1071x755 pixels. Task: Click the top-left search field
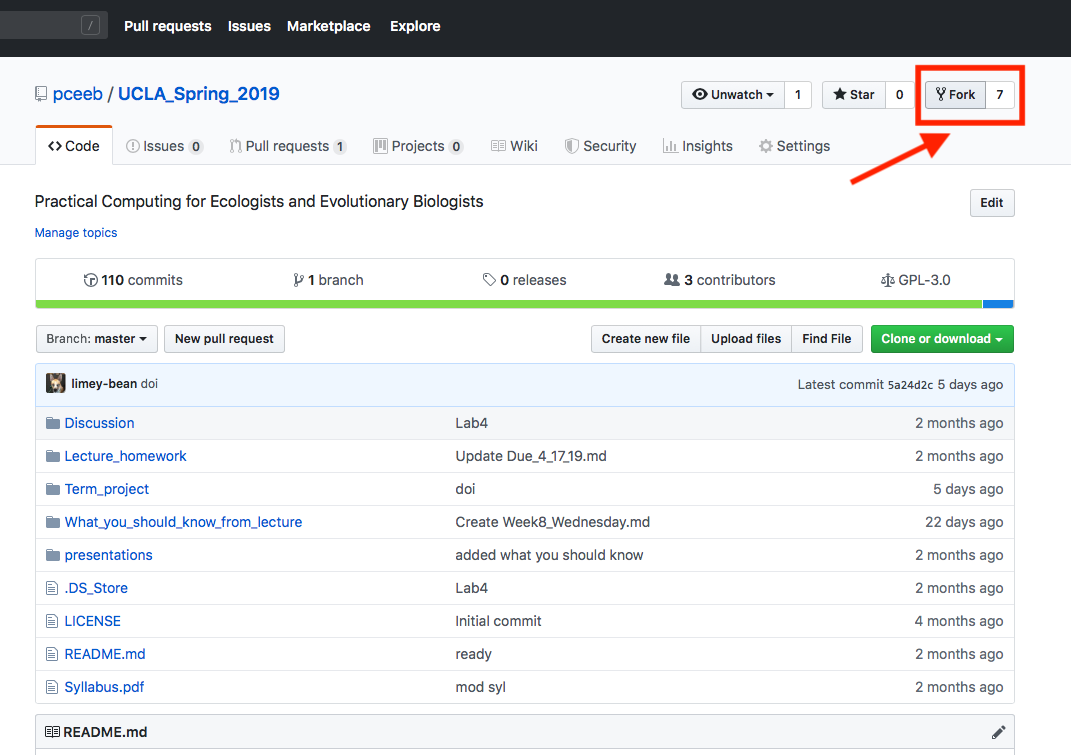click(53, 26)
